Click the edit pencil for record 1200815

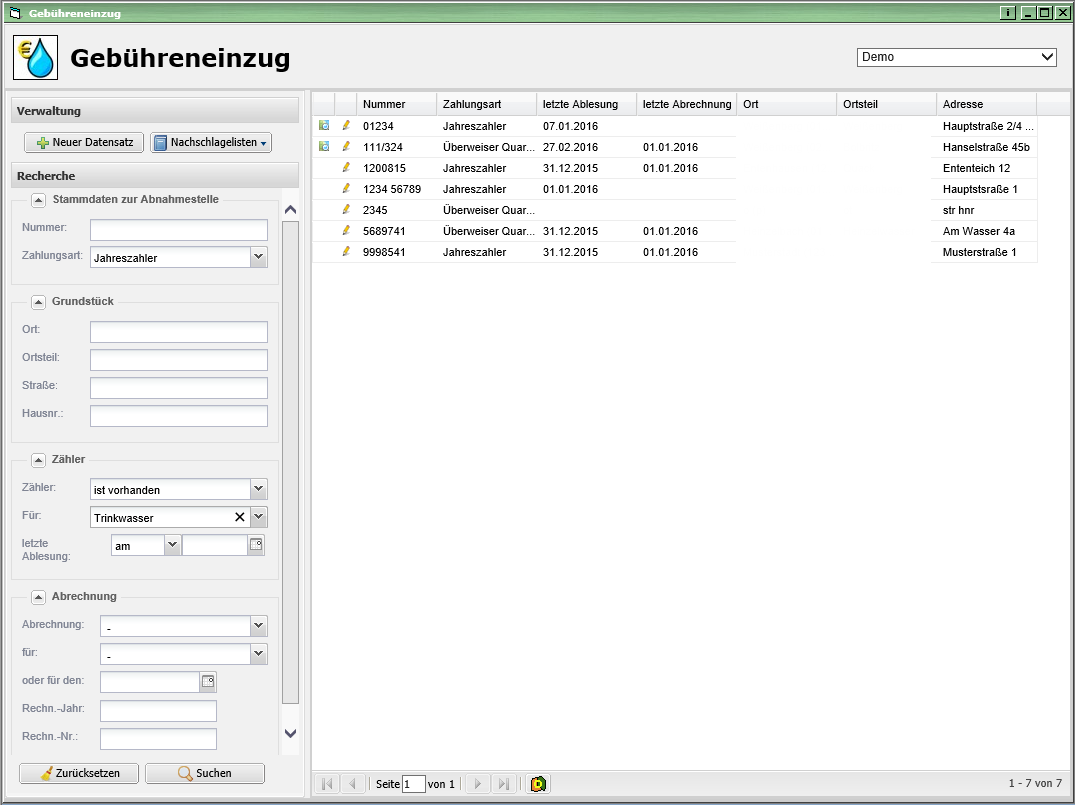tap(346, 168)
